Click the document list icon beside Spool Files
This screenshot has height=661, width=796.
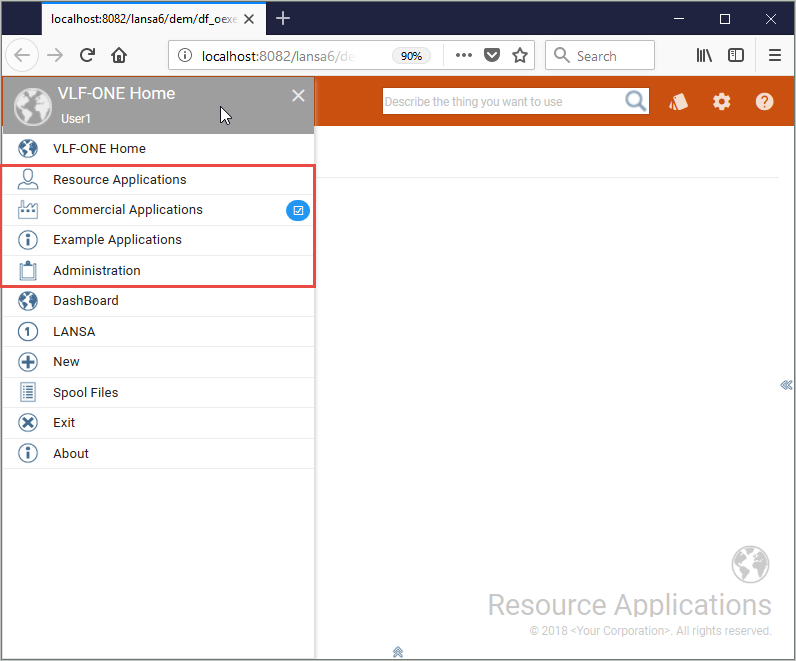tap(28, 392)
